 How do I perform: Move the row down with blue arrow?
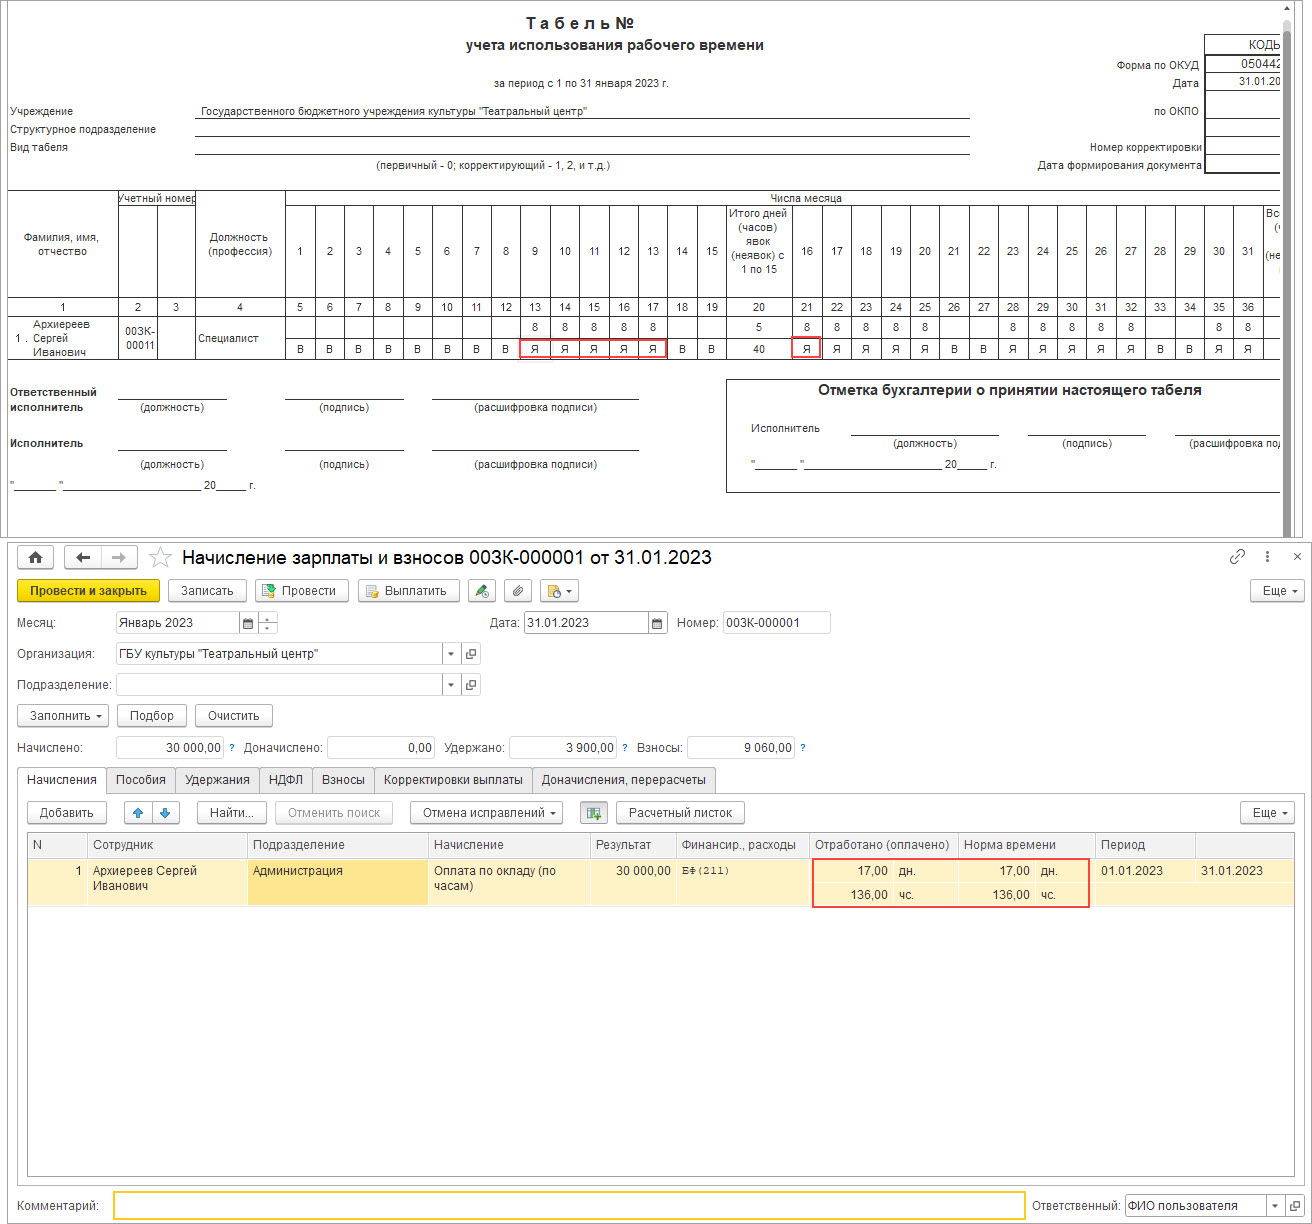165,813
